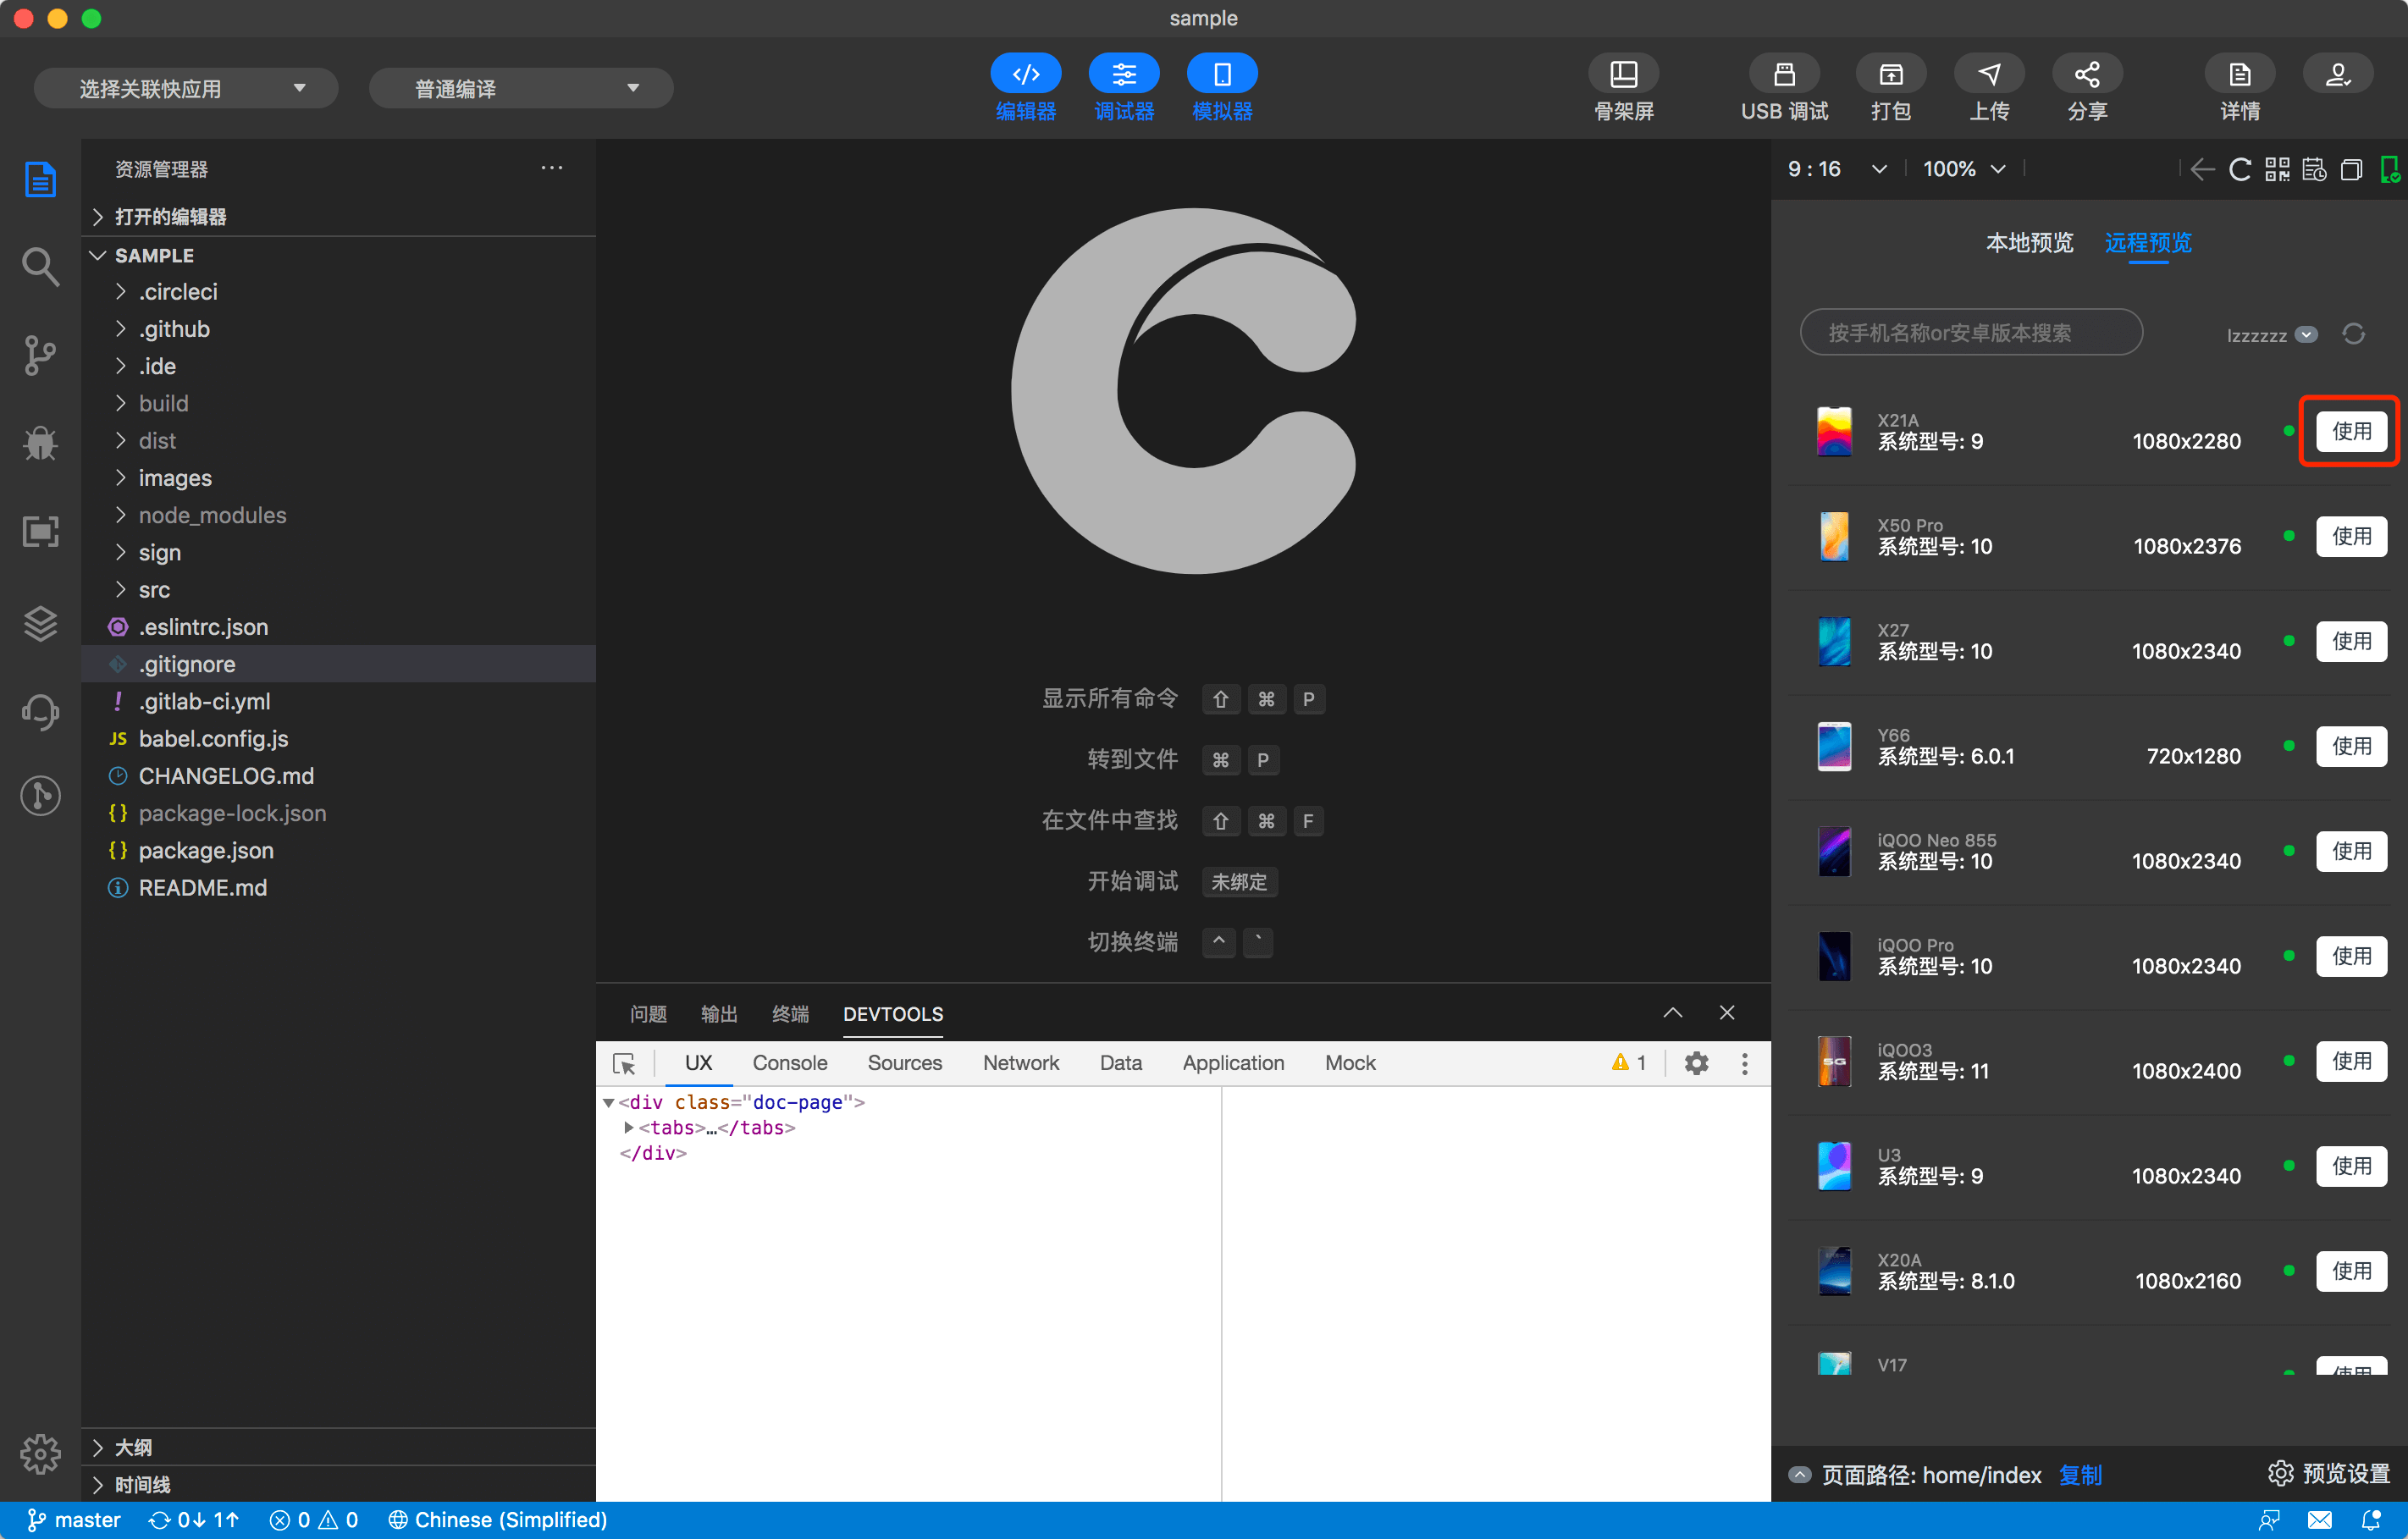Click the 复制 link beside page path
Viewport: 2408px width, 1539px height.
click(x=2080, y=1474)
